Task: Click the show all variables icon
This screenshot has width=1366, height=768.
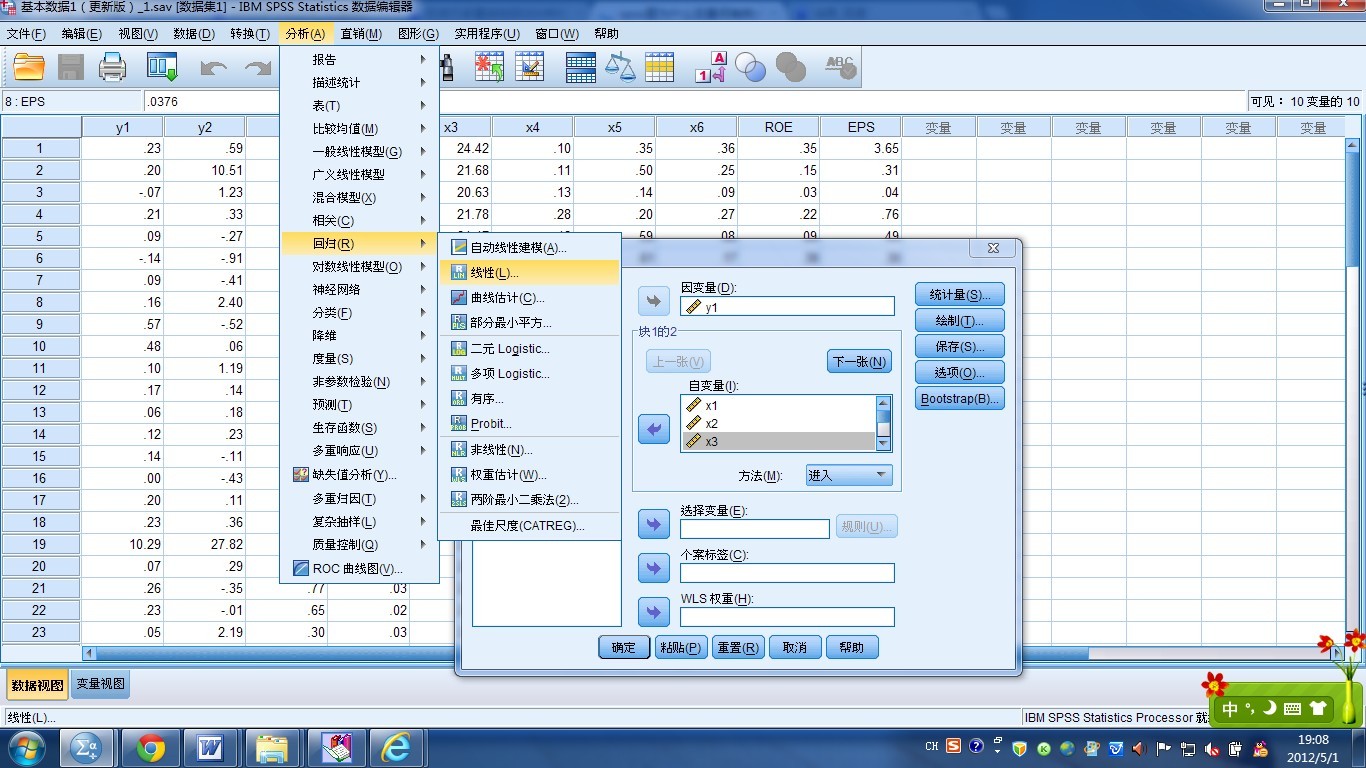Action: (x=790, y=67)
